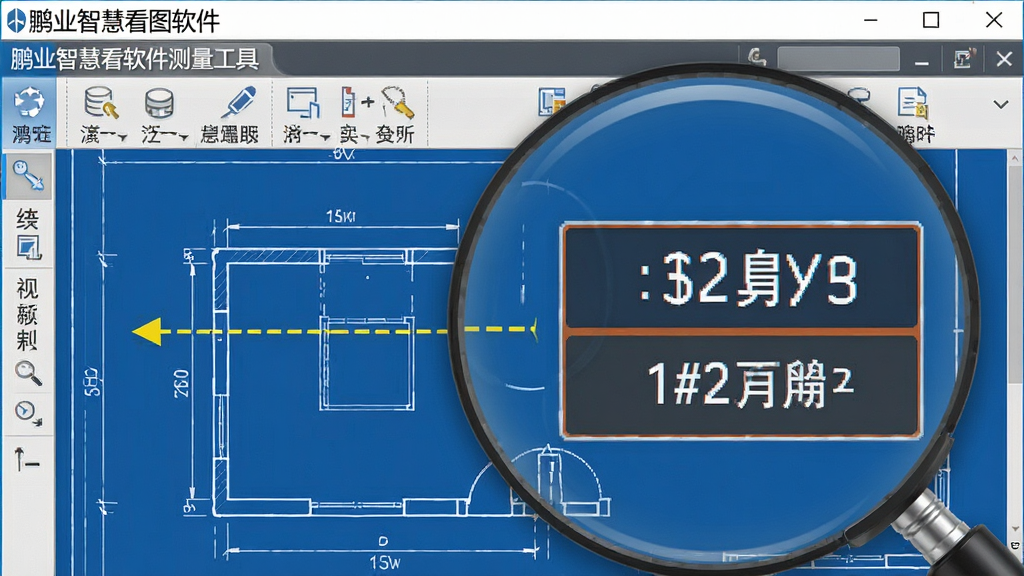Viewport: 1024px width, 576px height.
Task: Click the clock-with-arrow icon in left sidebar
Action: pos(28,413)
